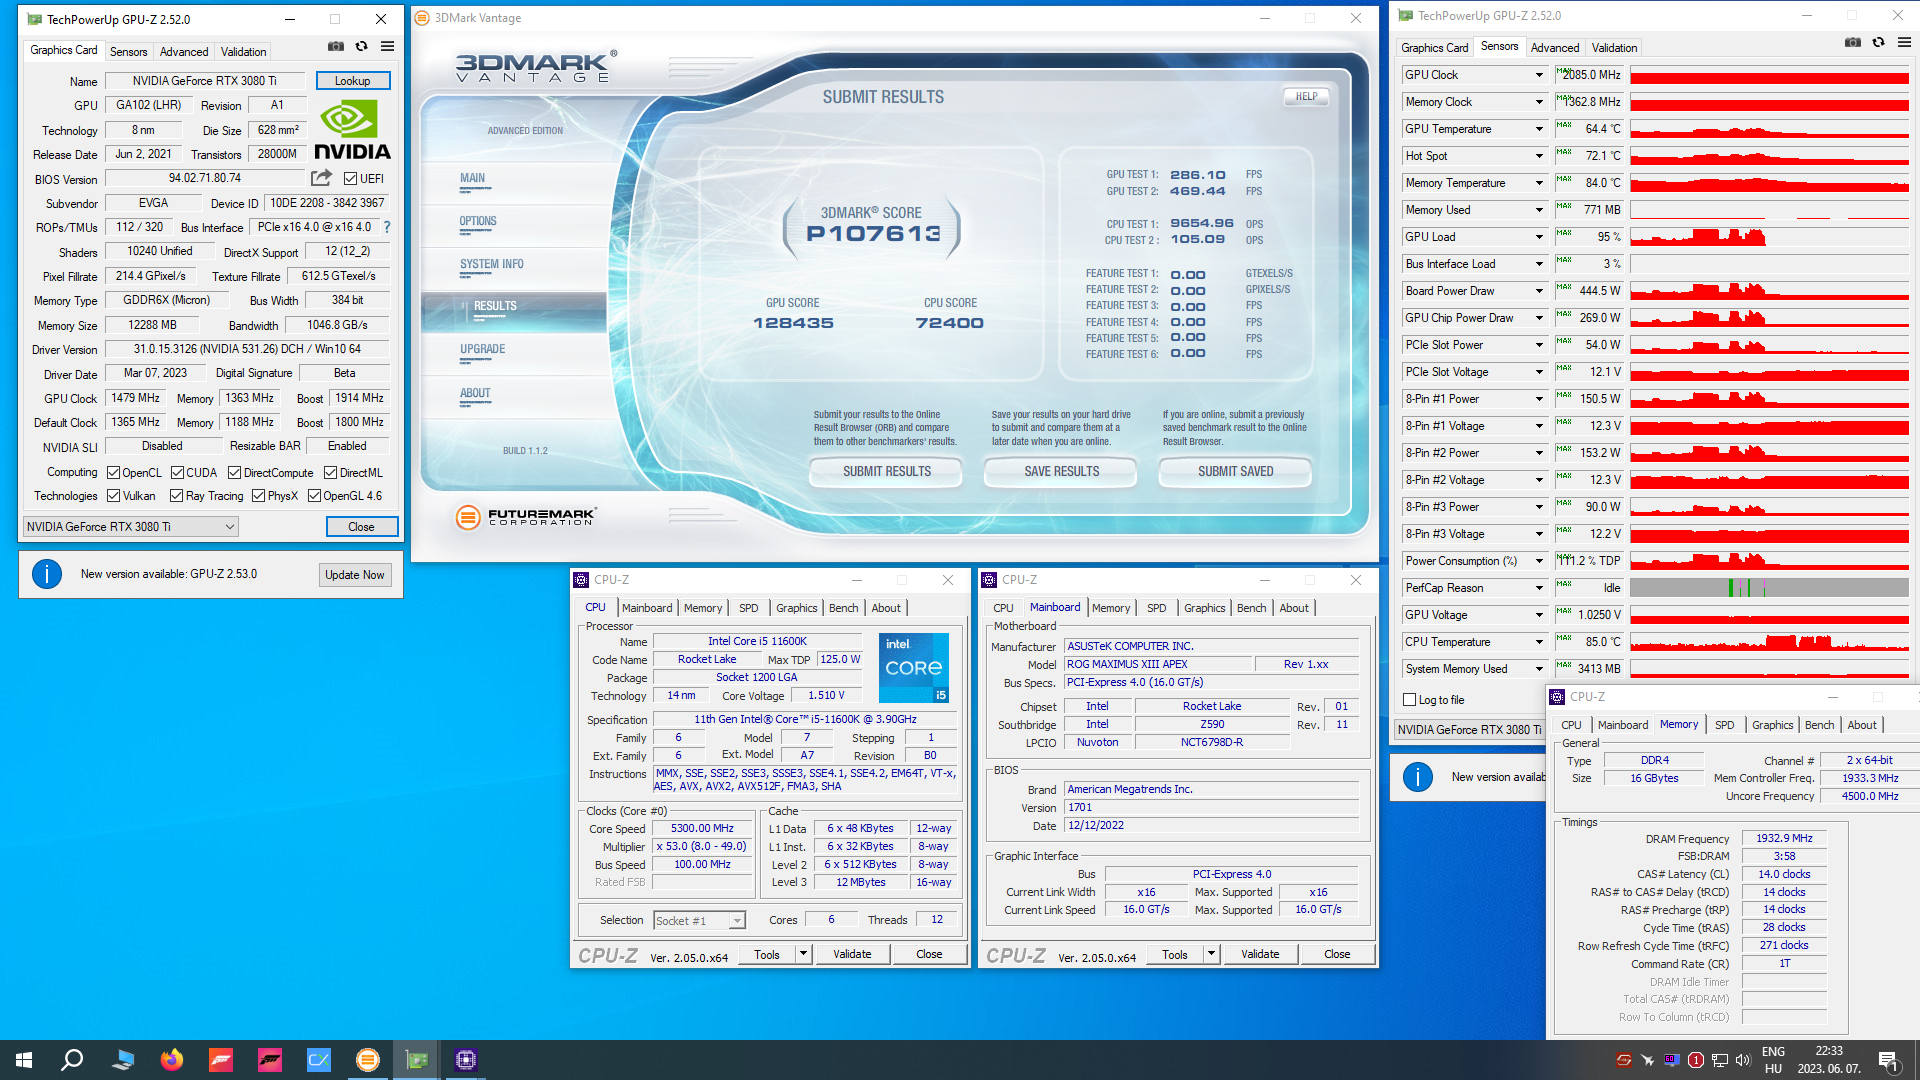Click camera icon in GPU-Z Sensors window

pos(1853,42)
